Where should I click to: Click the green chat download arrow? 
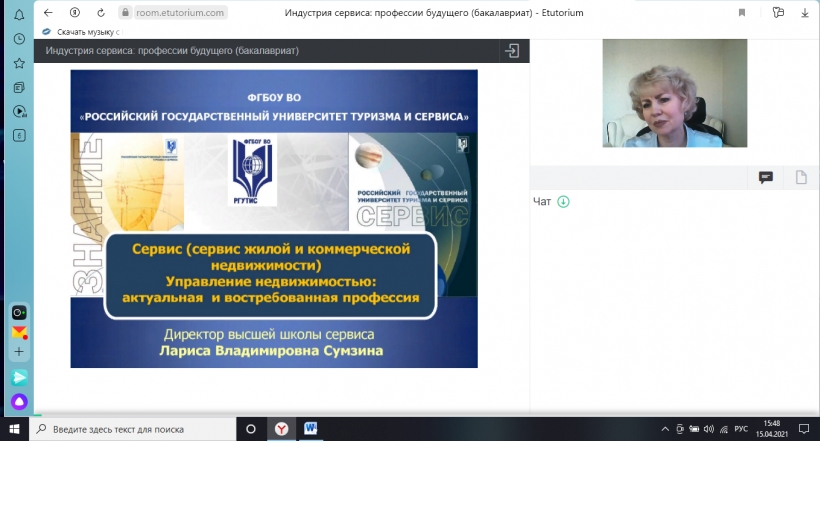pyautogui.click(x=563, y=202)
